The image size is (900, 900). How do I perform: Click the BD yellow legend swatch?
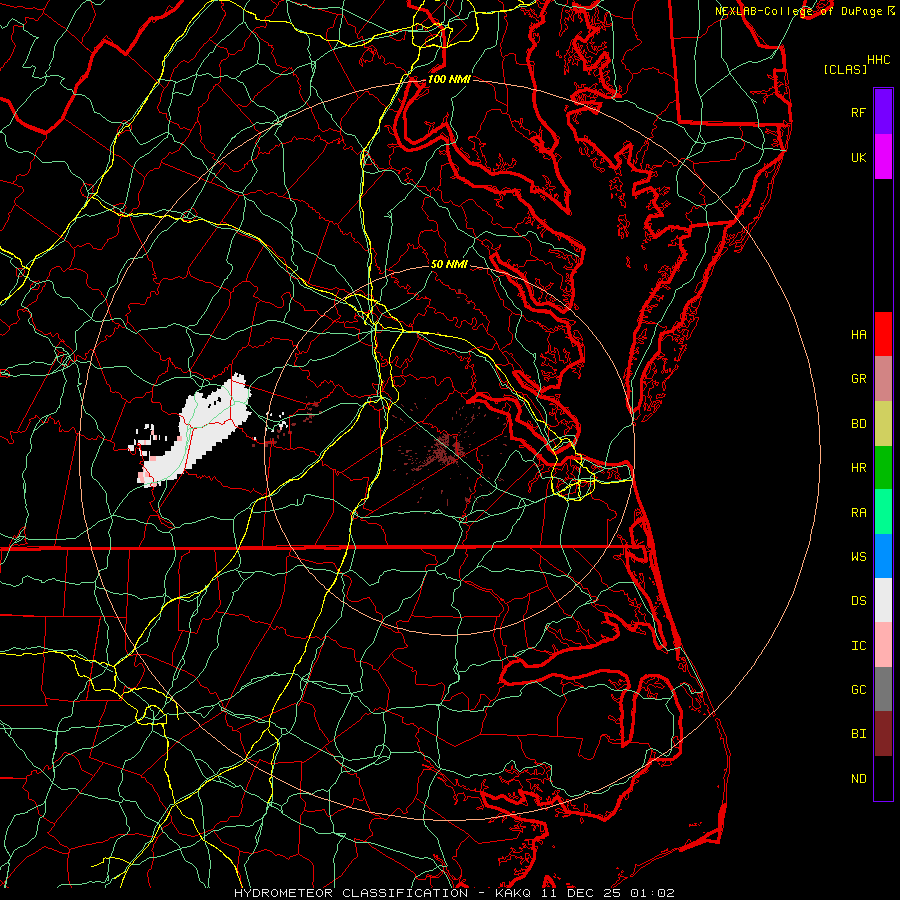click(x=883, y=423)
